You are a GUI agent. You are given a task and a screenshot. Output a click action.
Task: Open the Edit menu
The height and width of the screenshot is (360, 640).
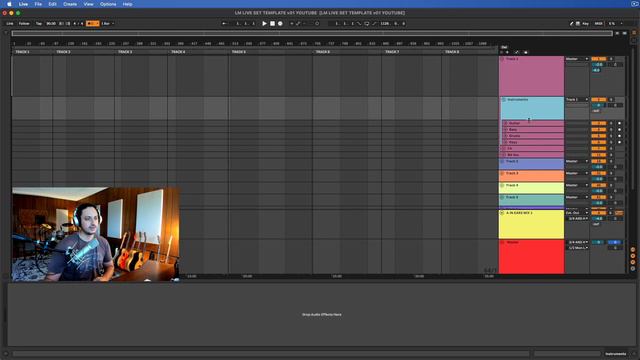(x=52, y=4)
